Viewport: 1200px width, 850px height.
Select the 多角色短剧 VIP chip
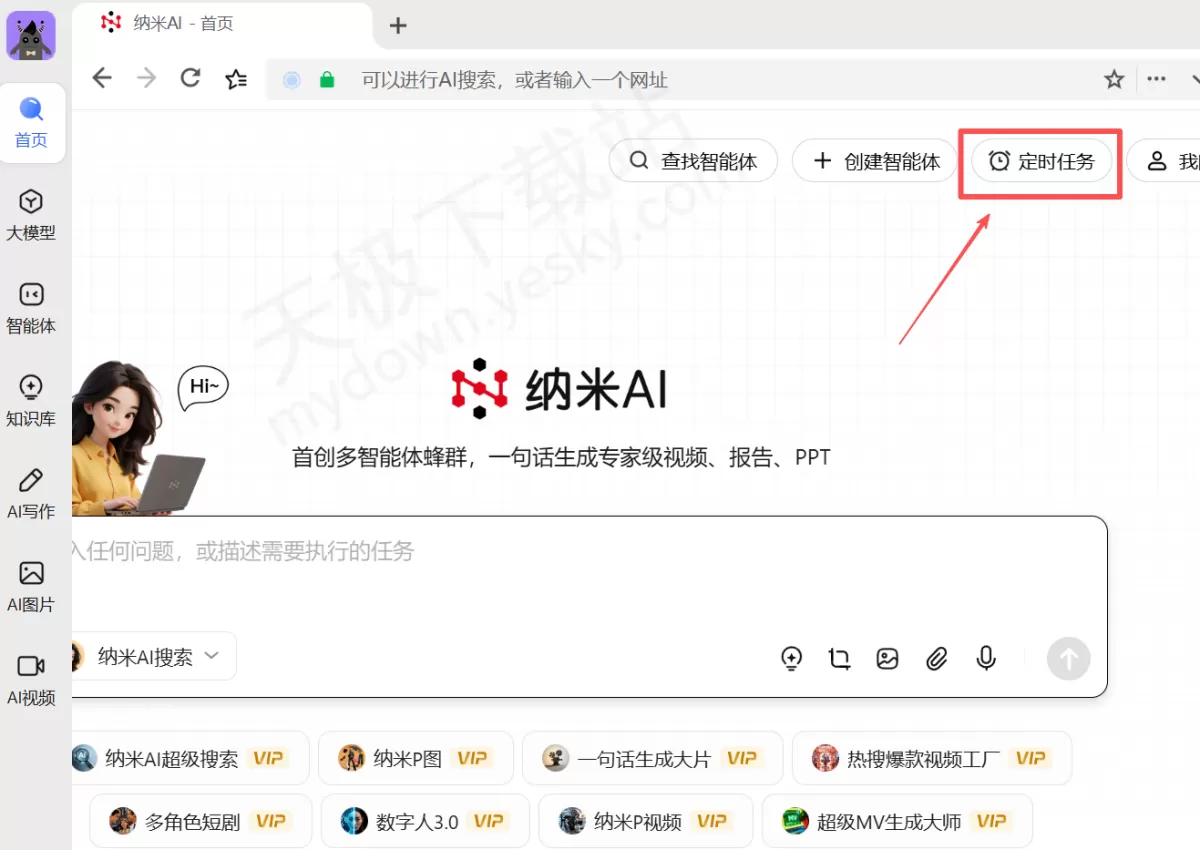pos(201,821)
